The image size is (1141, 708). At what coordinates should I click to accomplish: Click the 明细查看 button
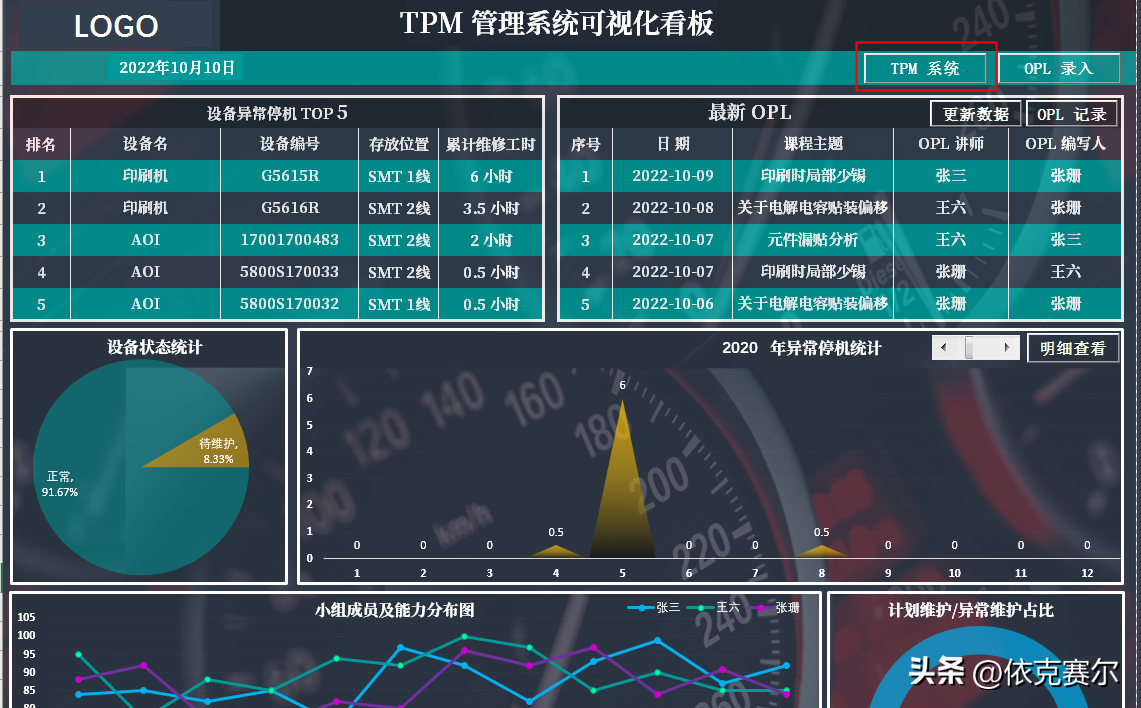click(1073, 349)
